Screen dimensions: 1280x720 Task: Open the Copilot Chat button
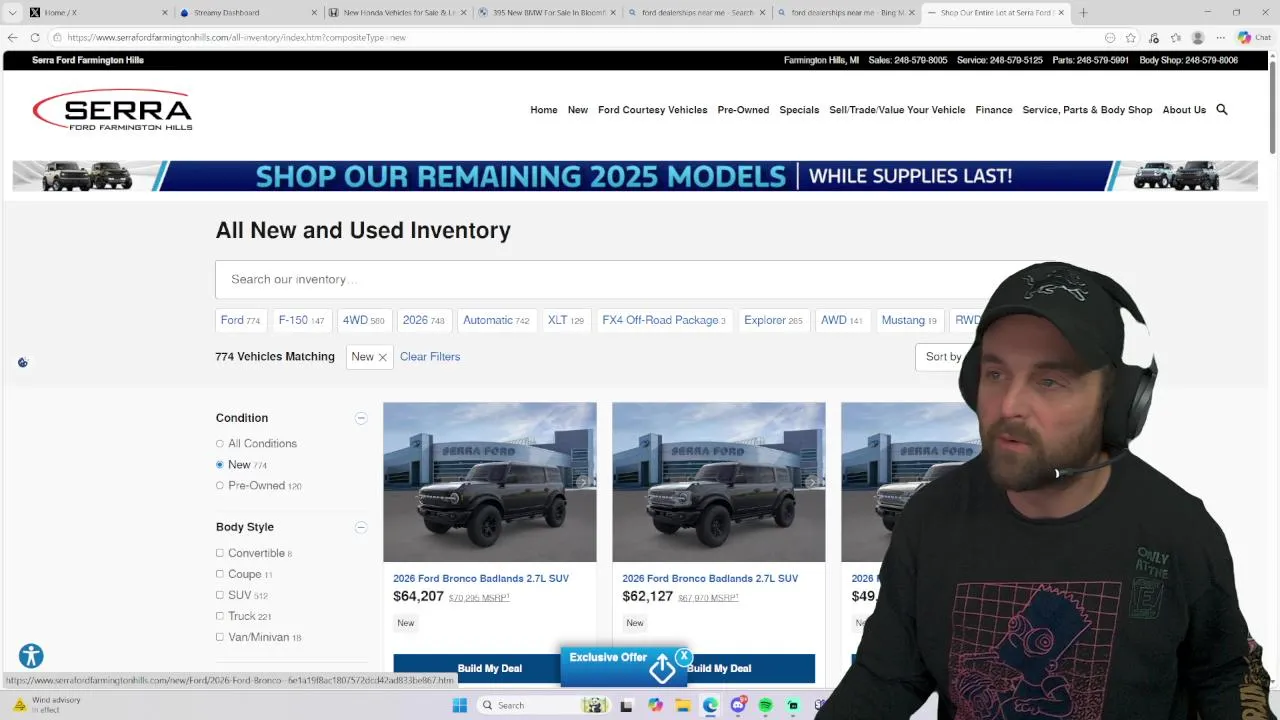(x=1253, y=37)
